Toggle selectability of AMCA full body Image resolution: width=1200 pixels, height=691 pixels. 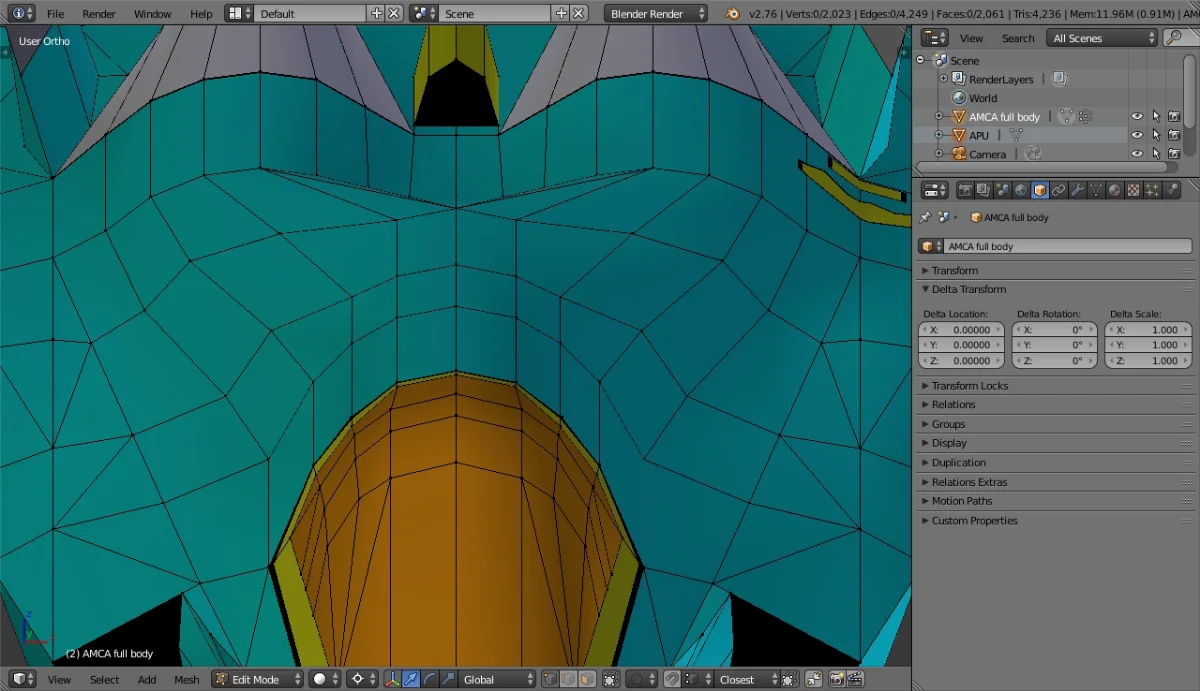point(1156,117)
